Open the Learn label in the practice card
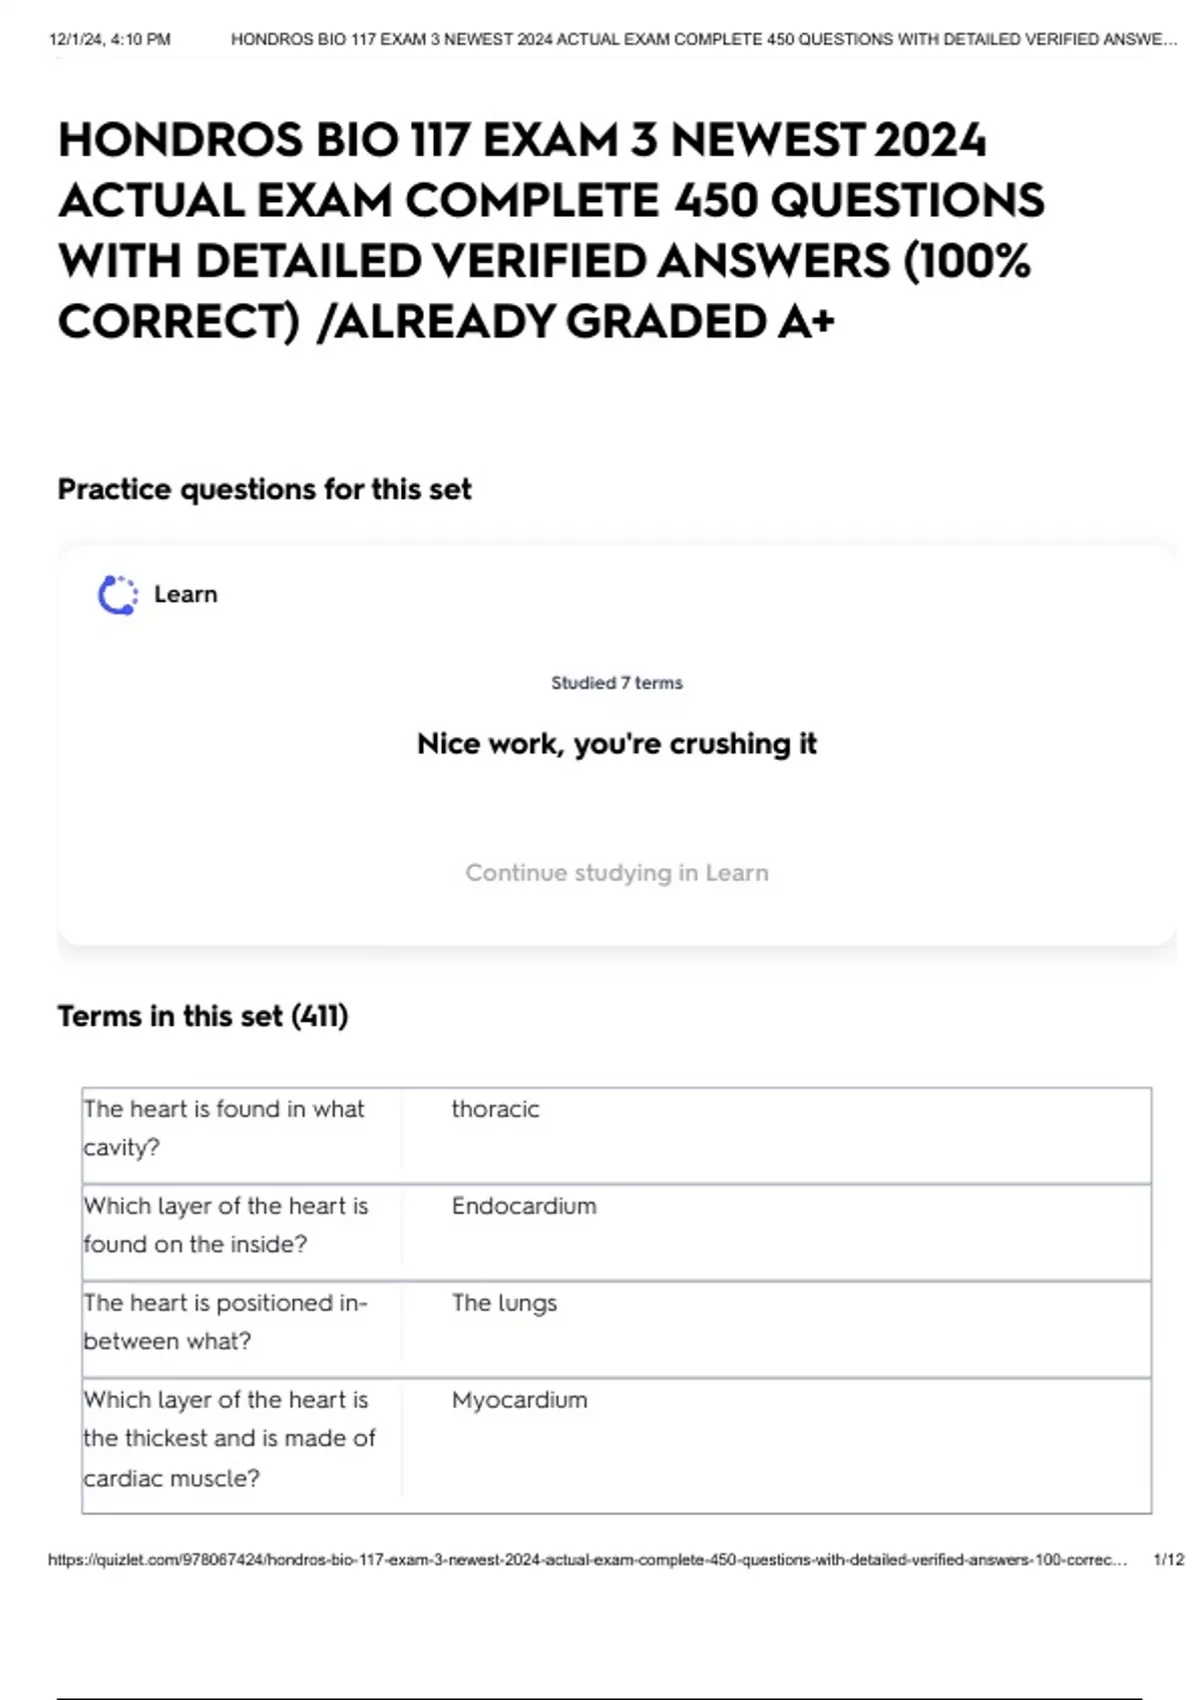Viewport: 1200px width, 1700px height. click(185, 594)
